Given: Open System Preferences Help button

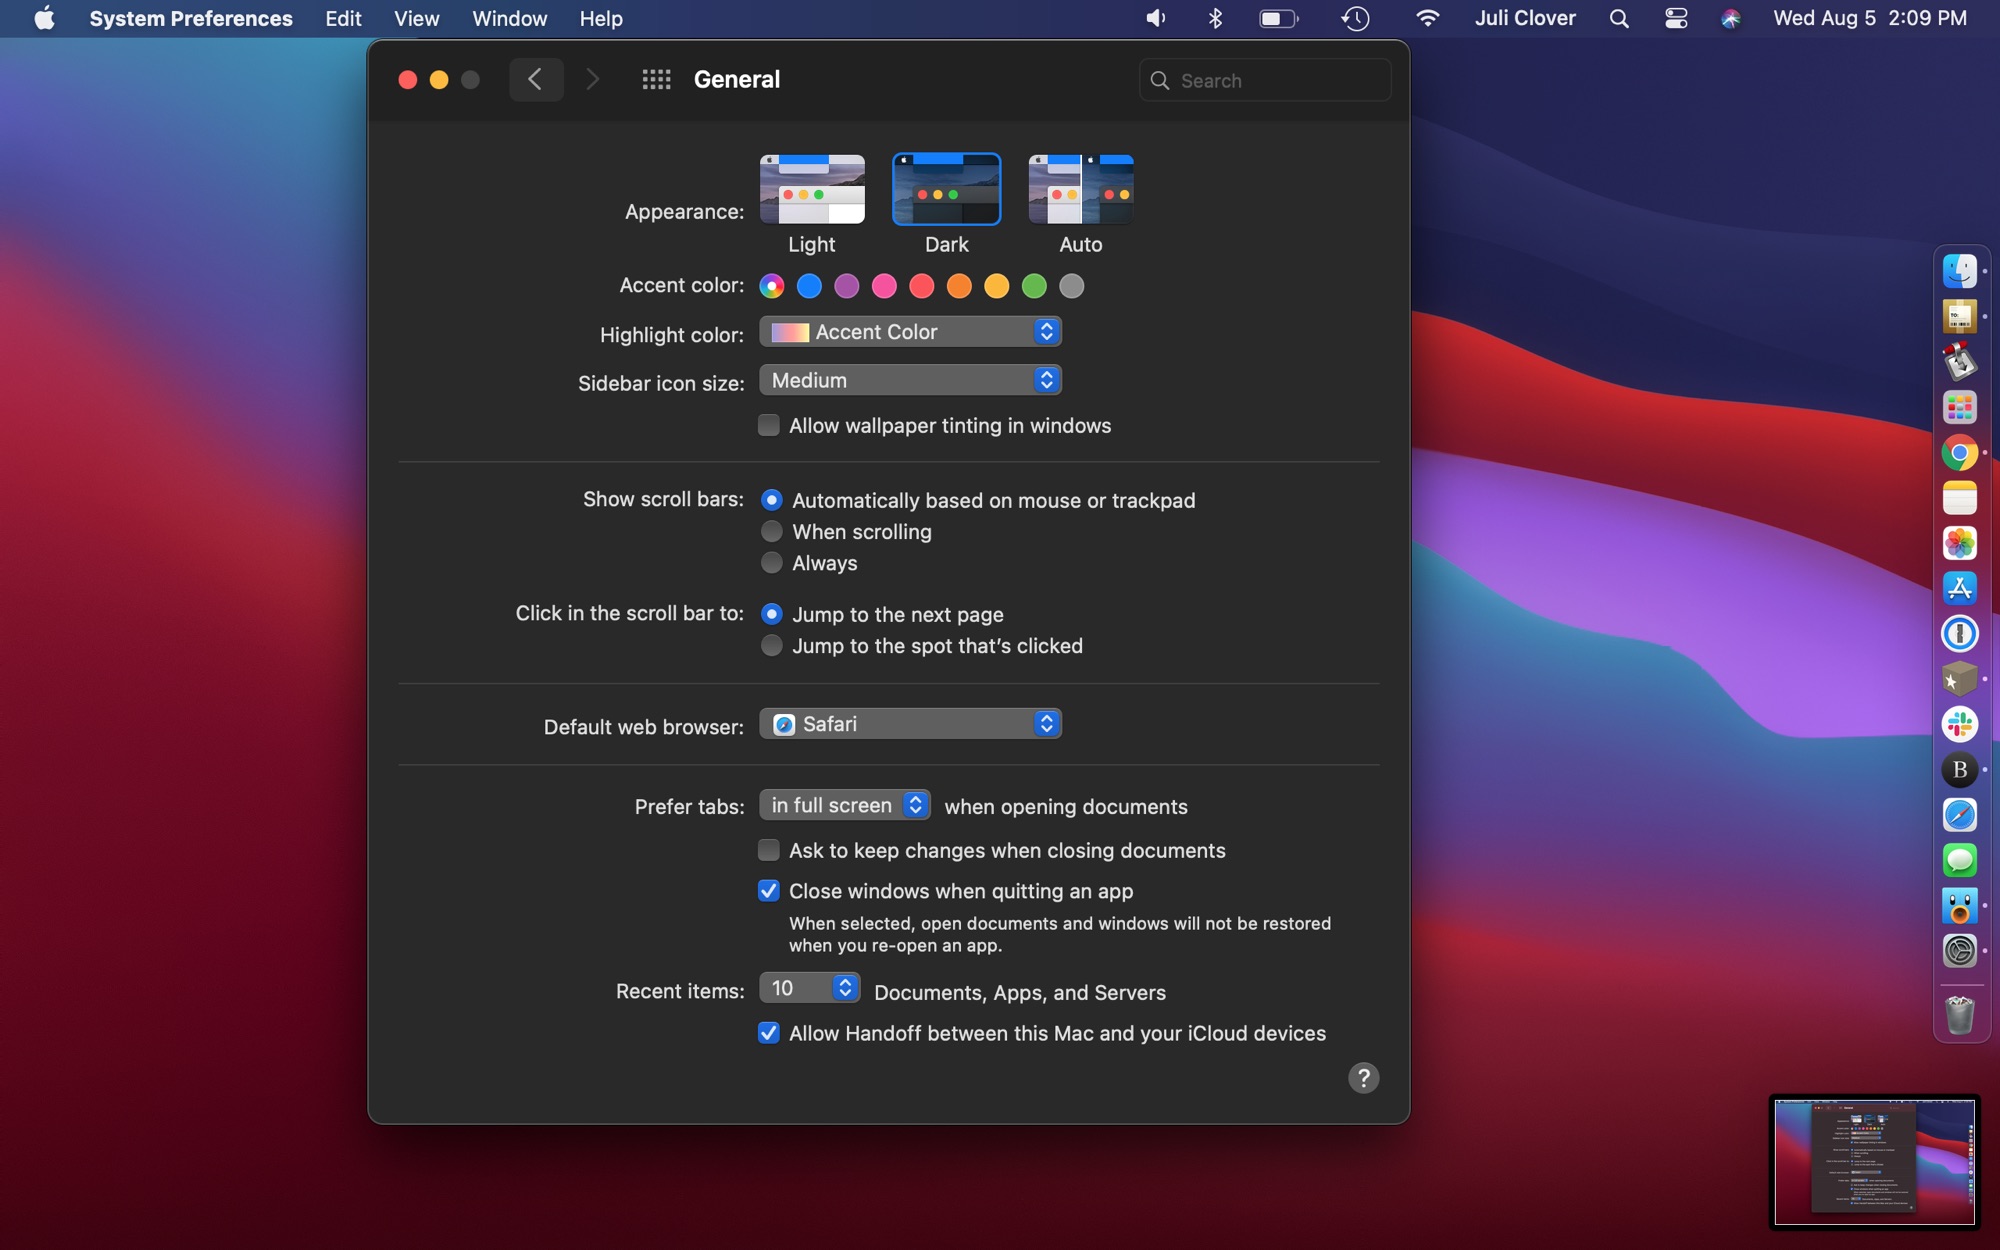Looking at the screenshot, I should (1364, 1079).
